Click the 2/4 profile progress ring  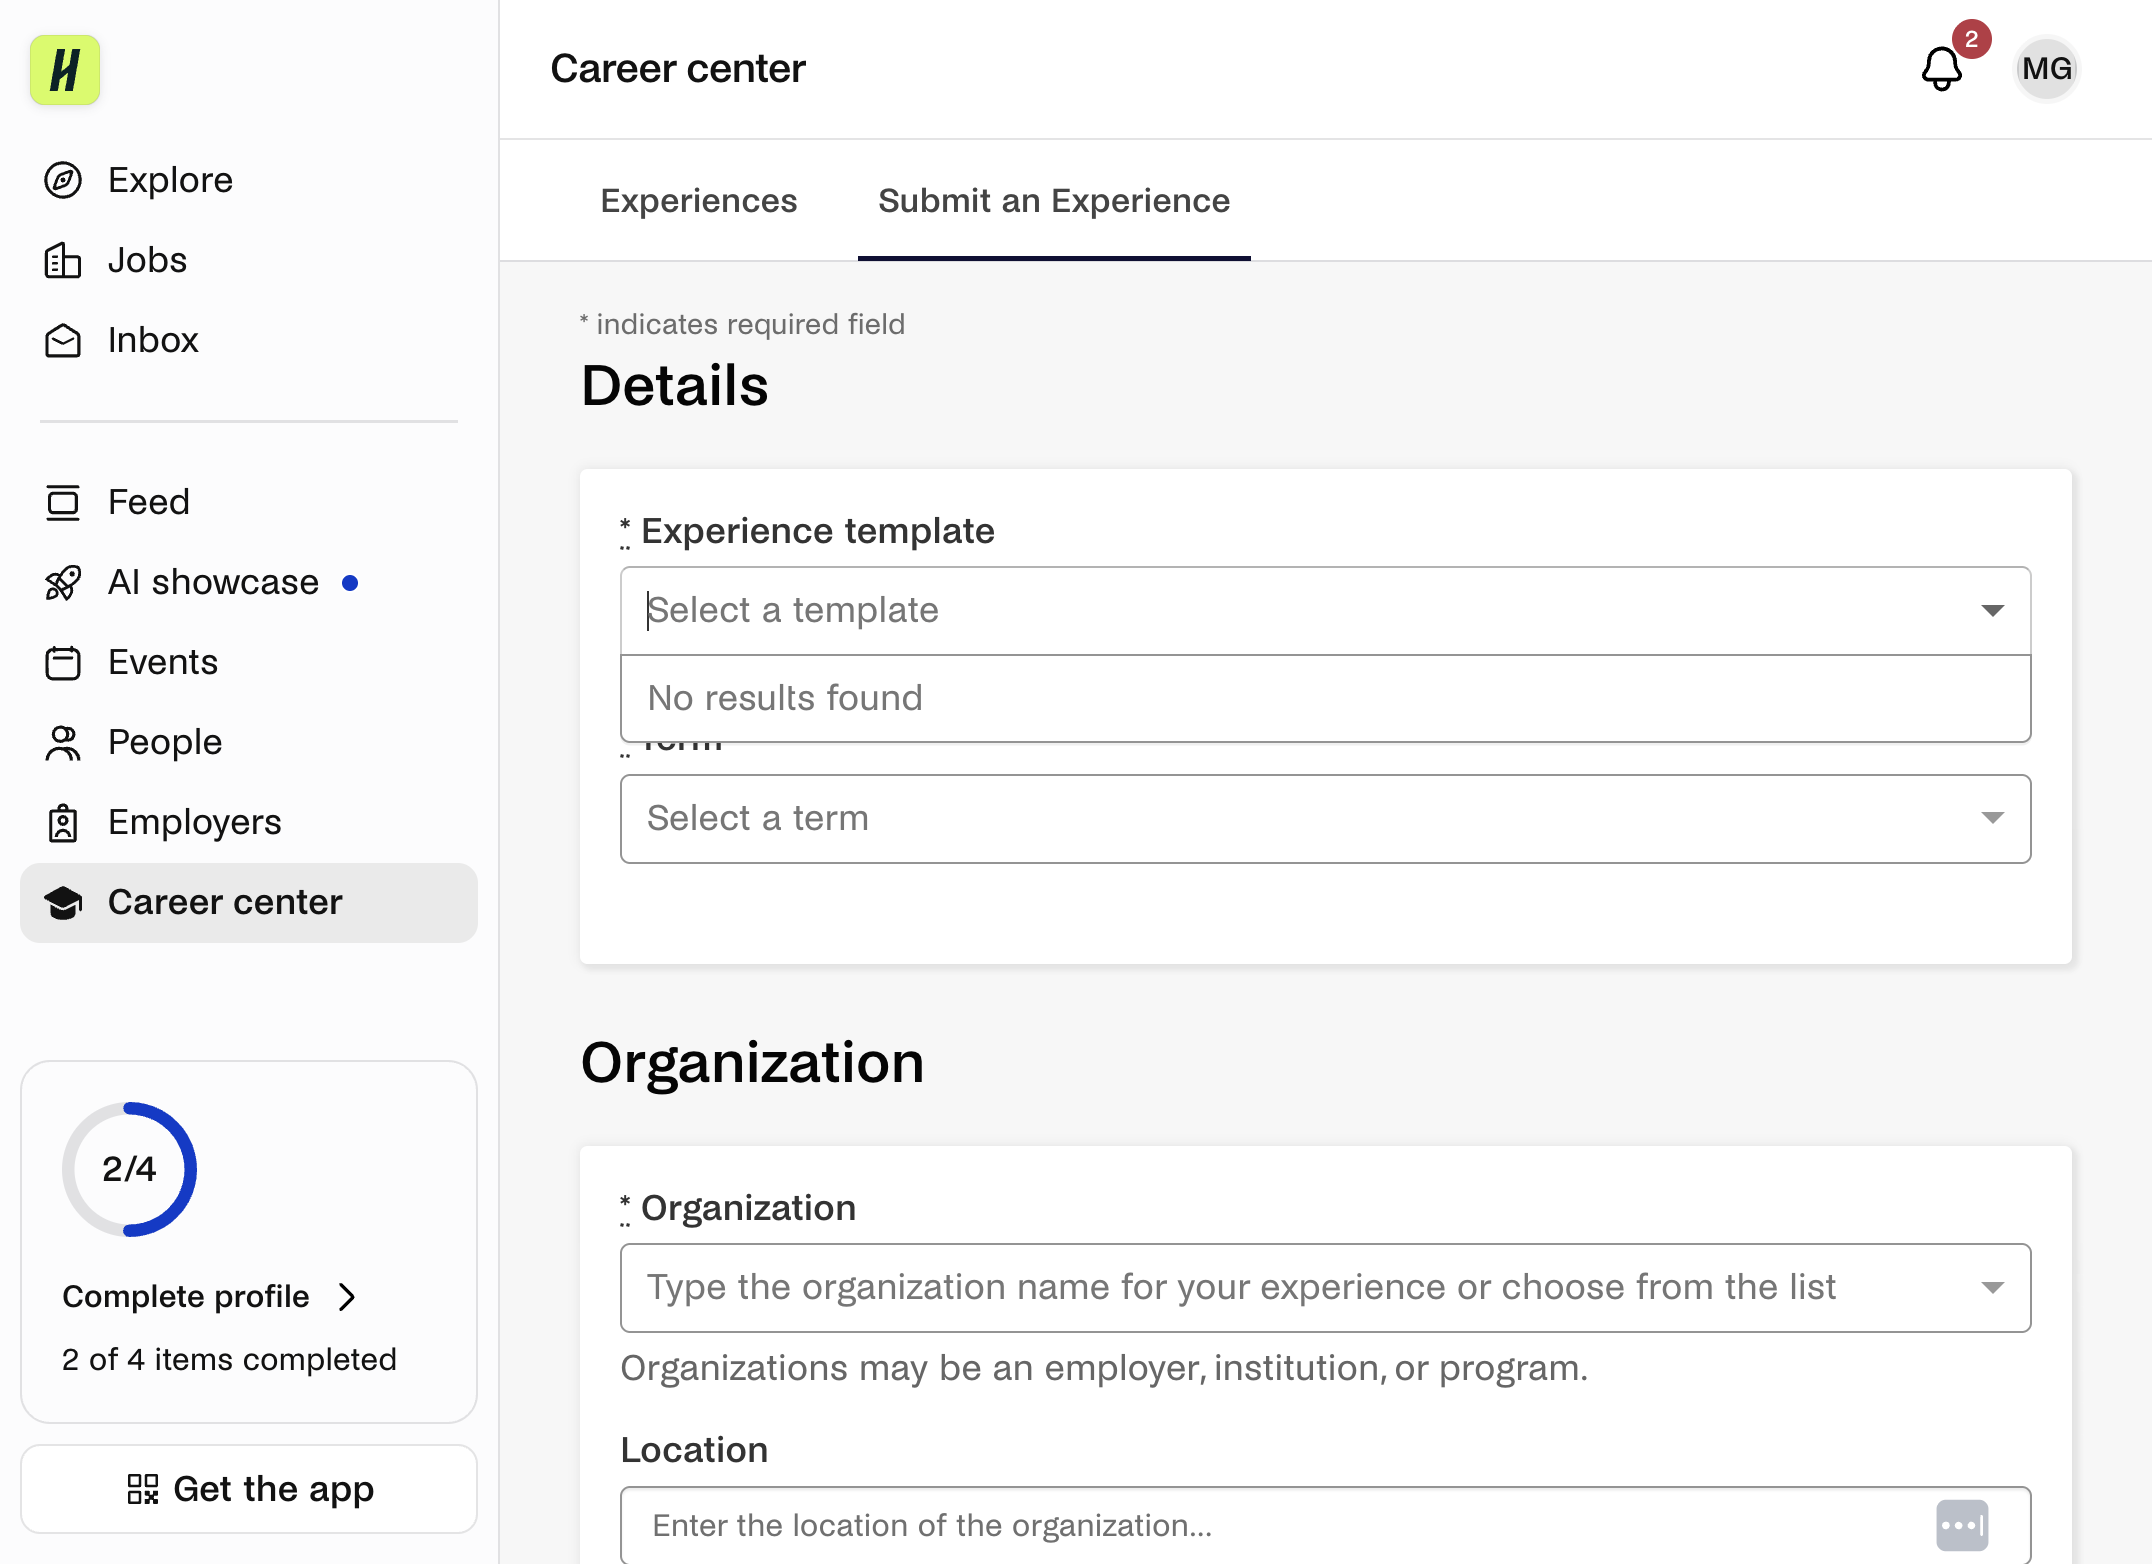click(x=129, y=1169)
